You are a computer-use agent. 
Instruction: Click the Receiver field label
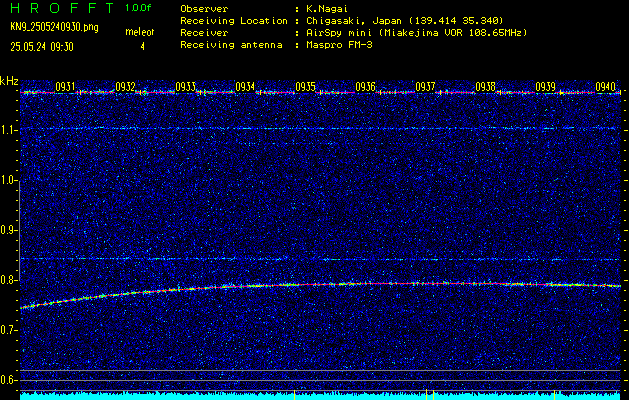point(204,32)
